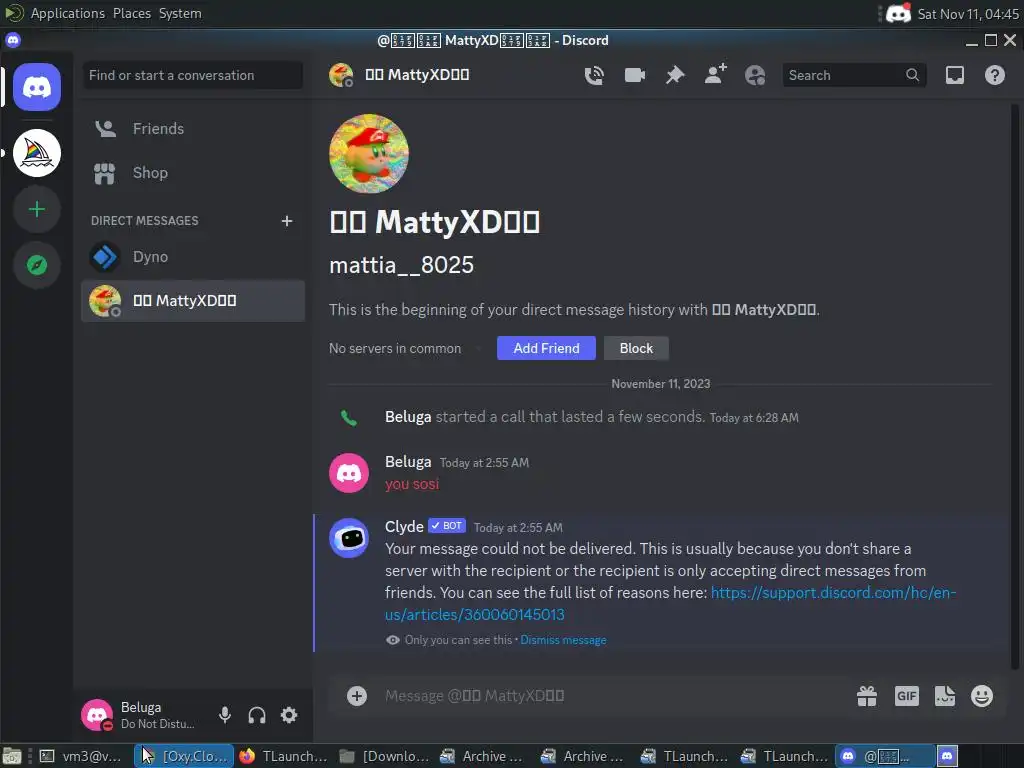Click the chat vertical scrollbar
This screenshot has height=768, width=1024.
pyautogui.click(x=1014, y=385)
